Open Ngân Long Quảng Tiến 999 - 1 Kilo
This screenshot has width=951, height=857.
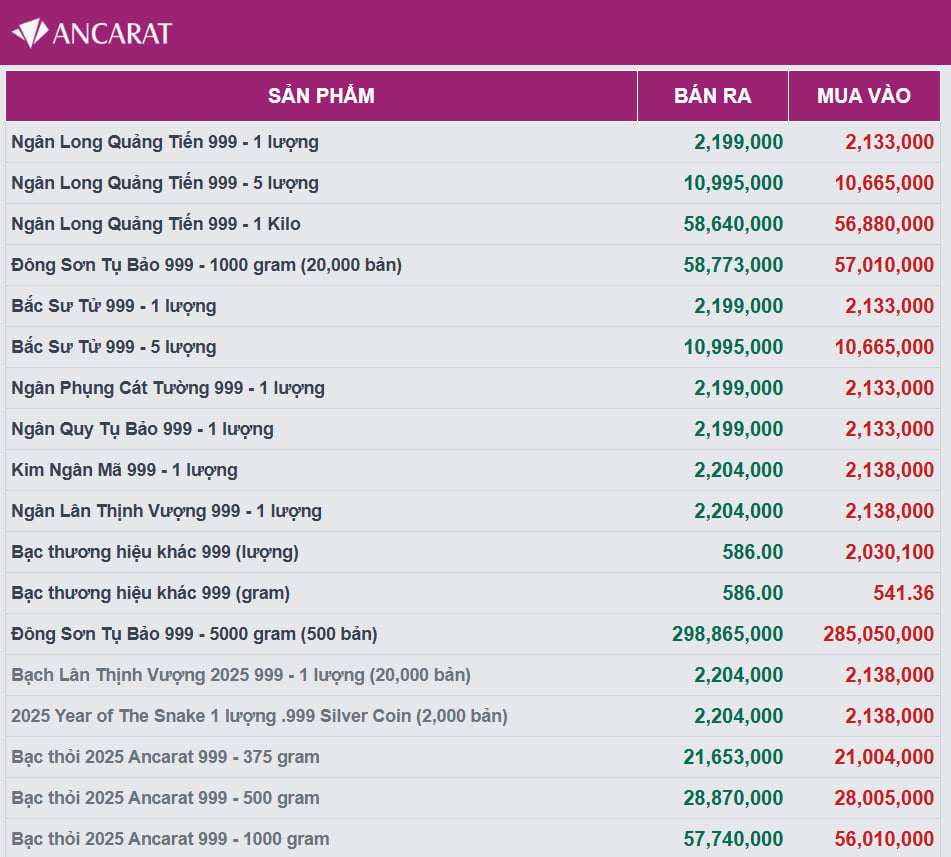[x=156, y=224]
